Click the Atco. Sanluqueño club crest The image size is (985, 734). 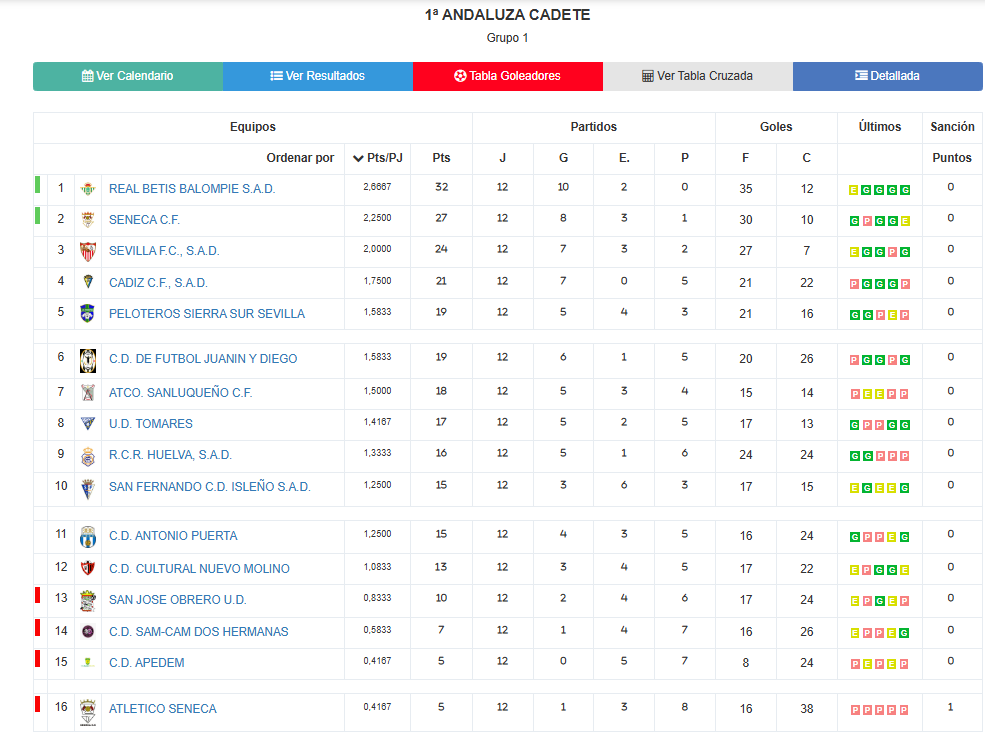click(x=88, y=393)
